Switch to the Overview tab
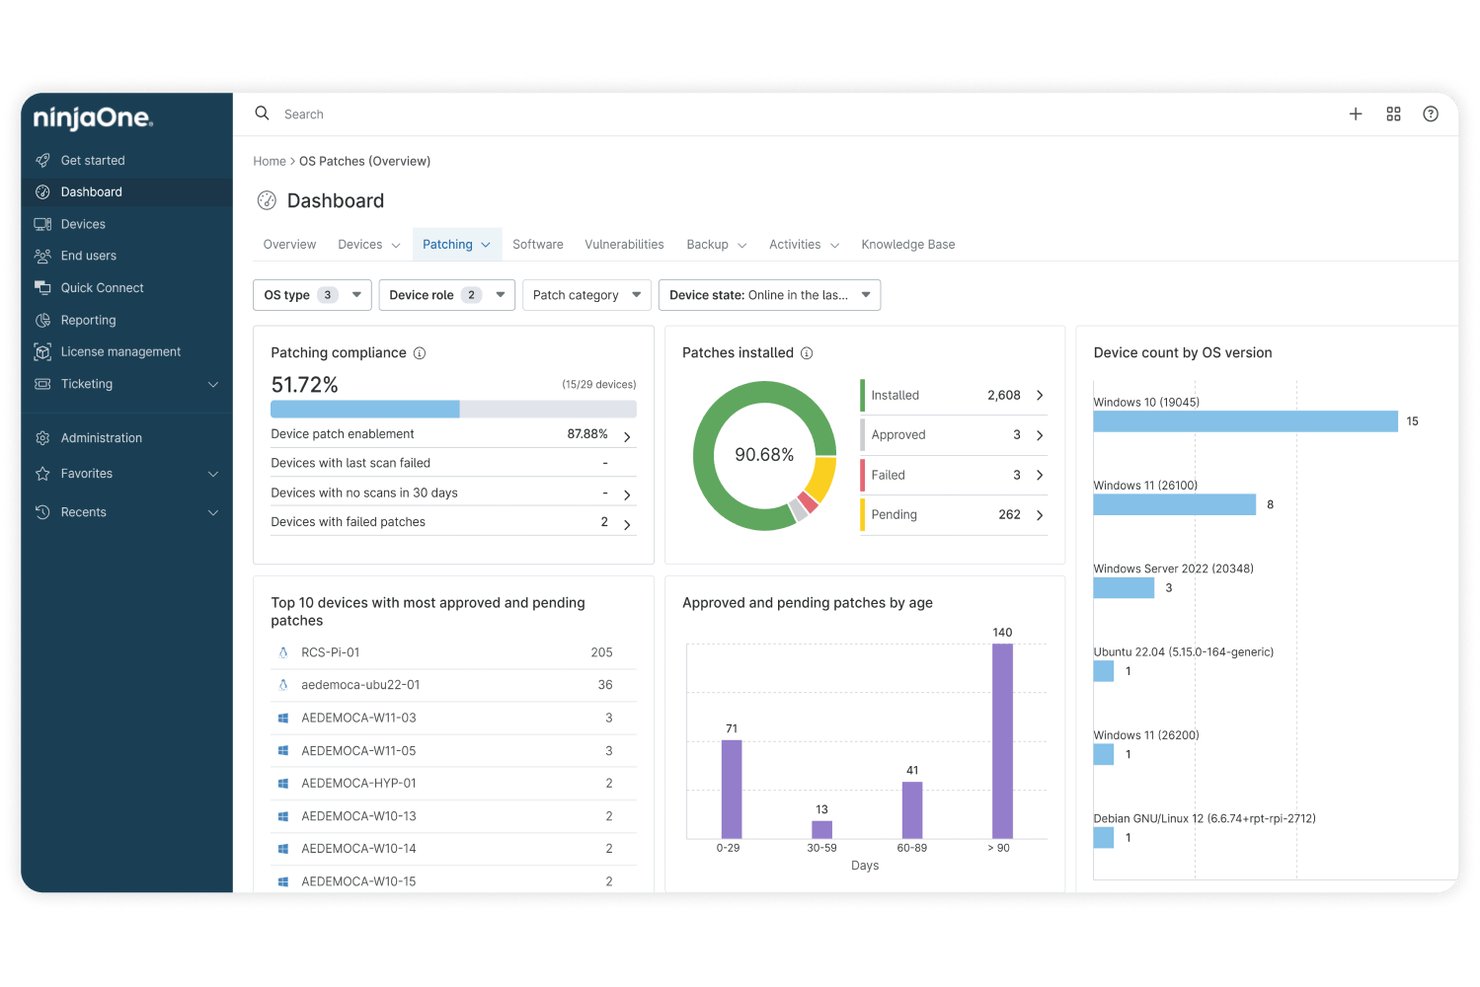The height and width of the screenshot is (987, 1480). [290, 244]
